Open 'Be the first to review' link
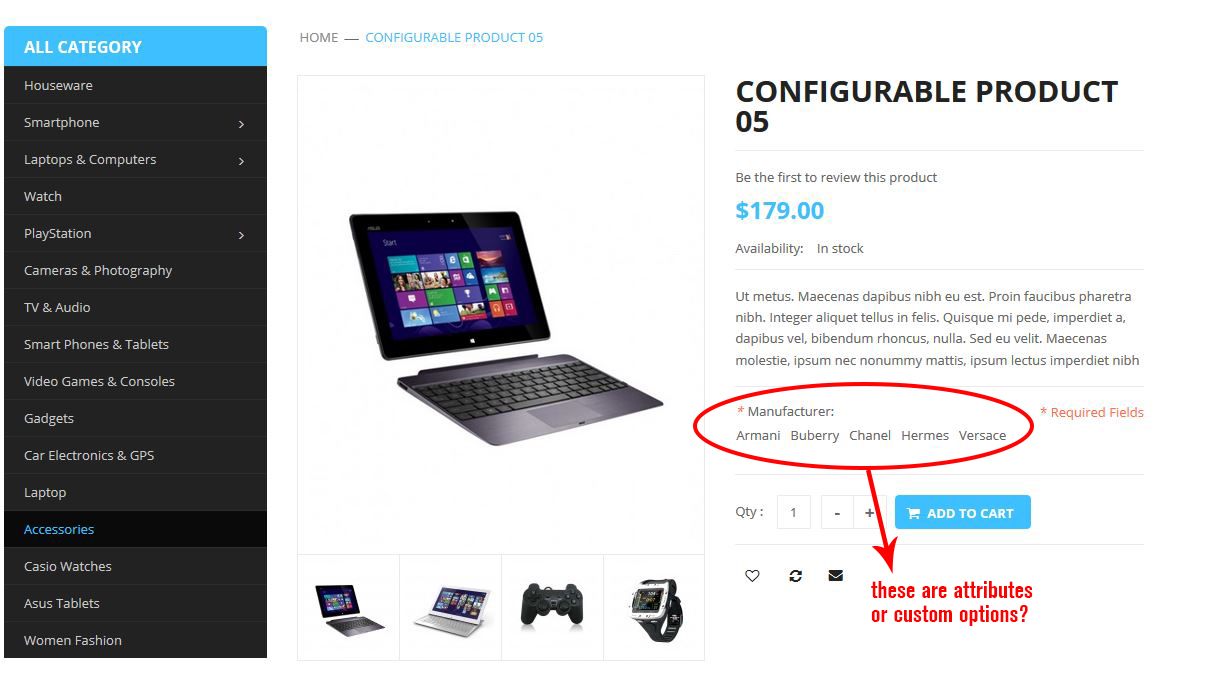Screen dimensions: 1209x683 pyautogui.click(x=836, y=178)
